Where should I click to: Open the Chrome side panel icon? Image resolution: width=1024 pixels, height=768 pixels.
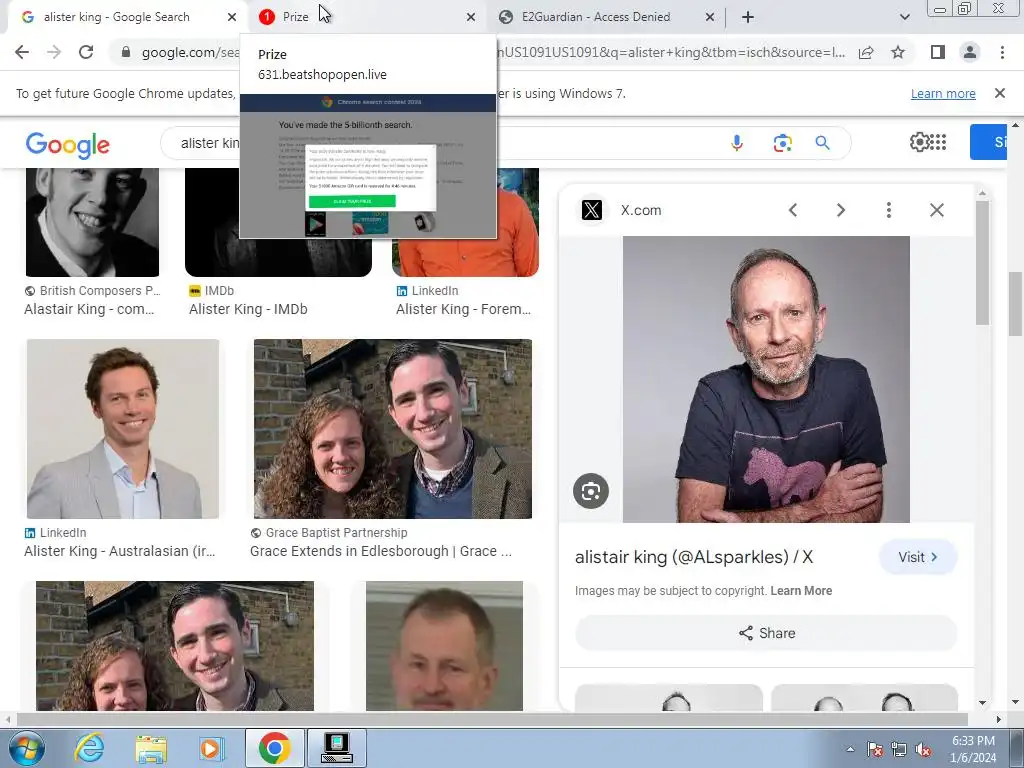tap(938, 52)
